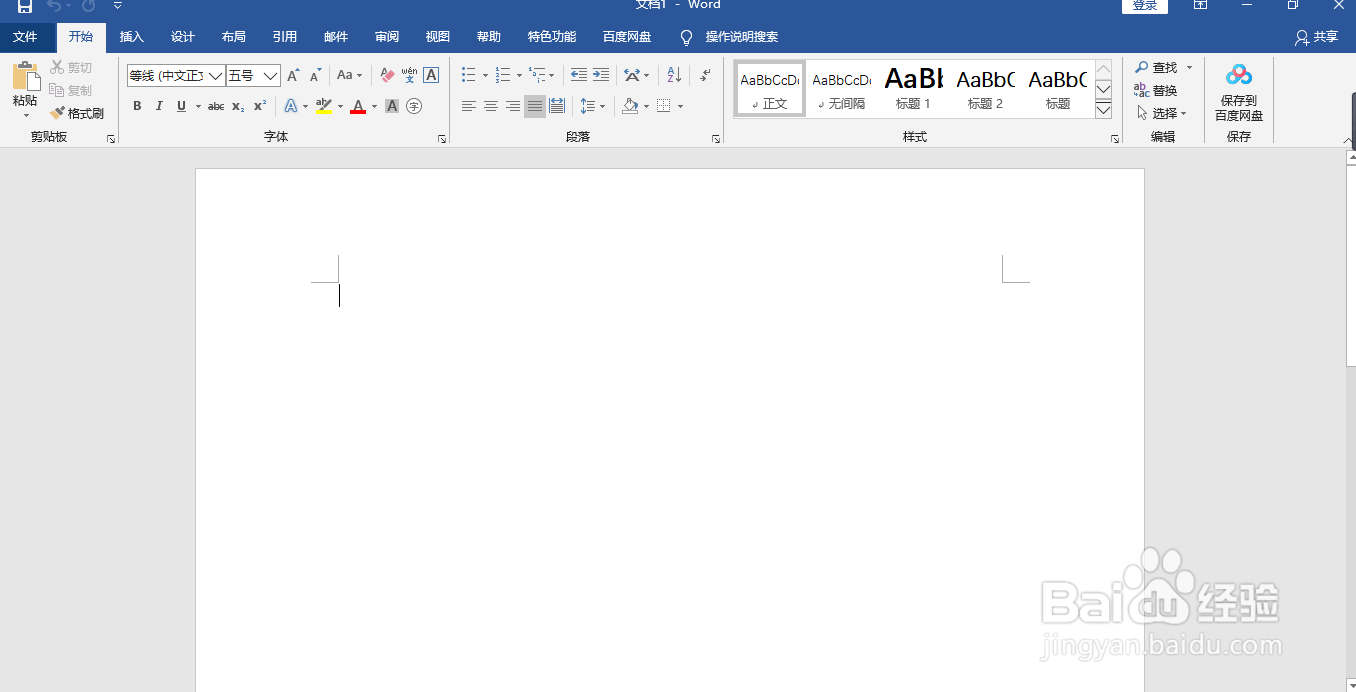The height and width of the screenshot is (692, 1356).
Task: Click the disabled Cut button
Action: tap(71, 67)
